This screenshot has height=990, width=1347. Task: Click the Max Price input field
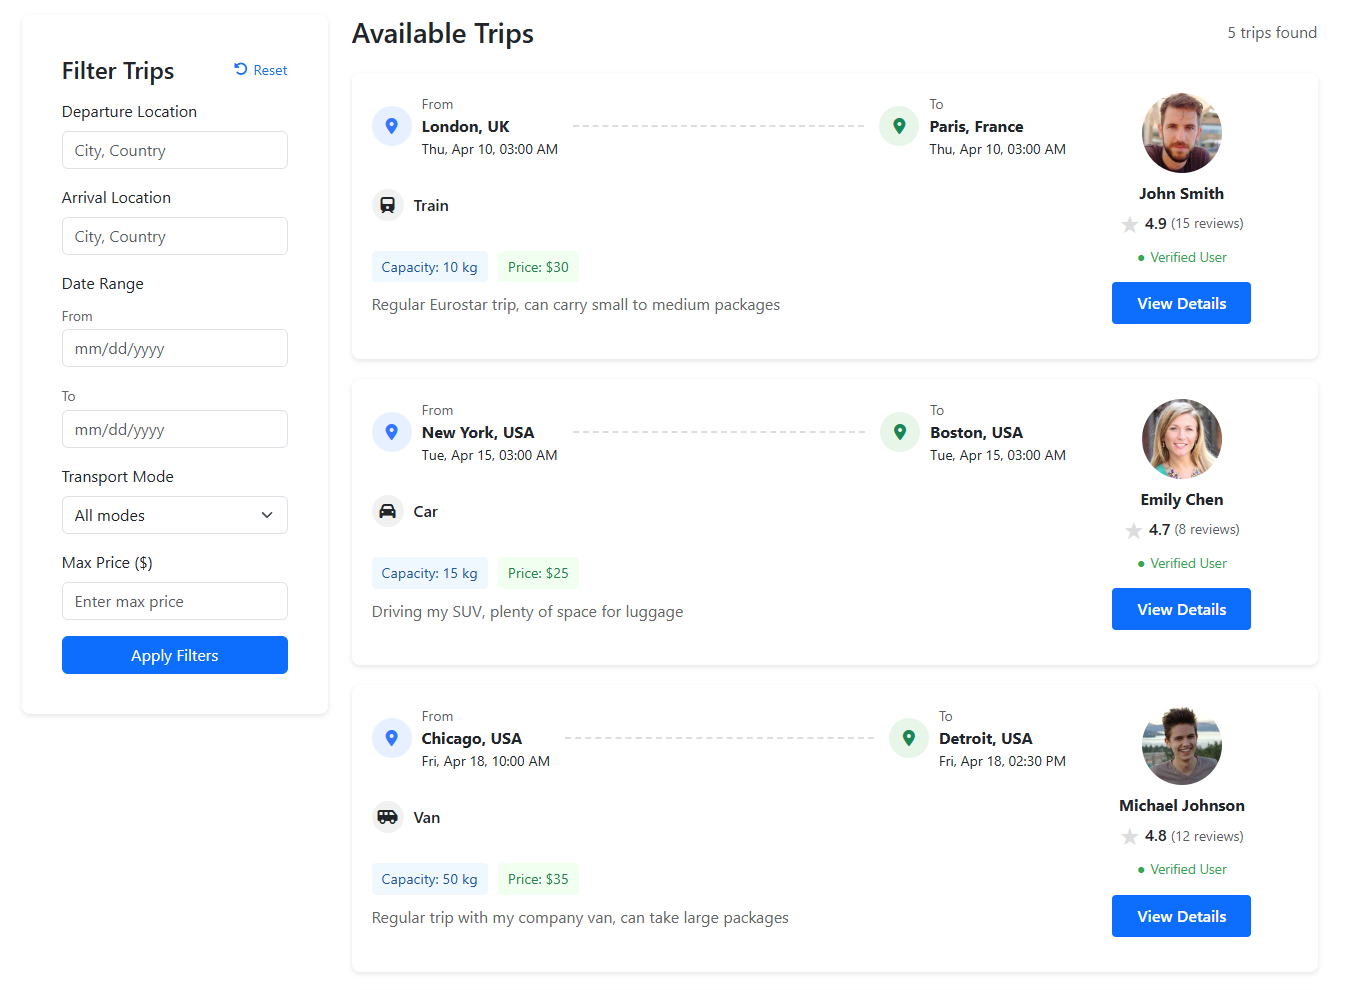[x=174, y=601]
